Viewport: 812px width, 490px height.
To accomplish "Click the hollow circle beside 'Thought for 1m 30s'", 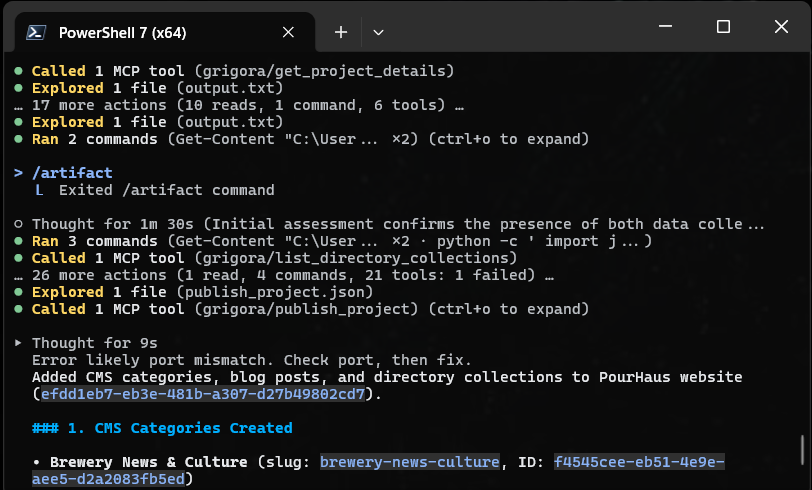I will click(19, 224).
